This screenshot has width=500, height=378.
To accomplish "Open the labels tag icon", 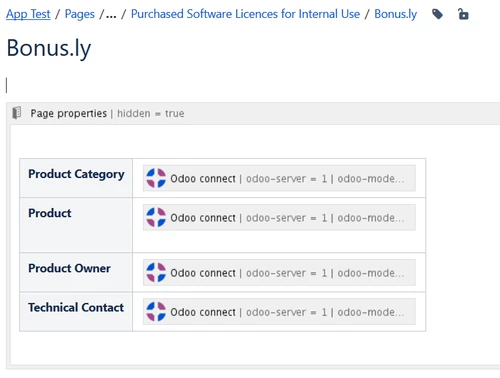I will [x=437, y=14].
